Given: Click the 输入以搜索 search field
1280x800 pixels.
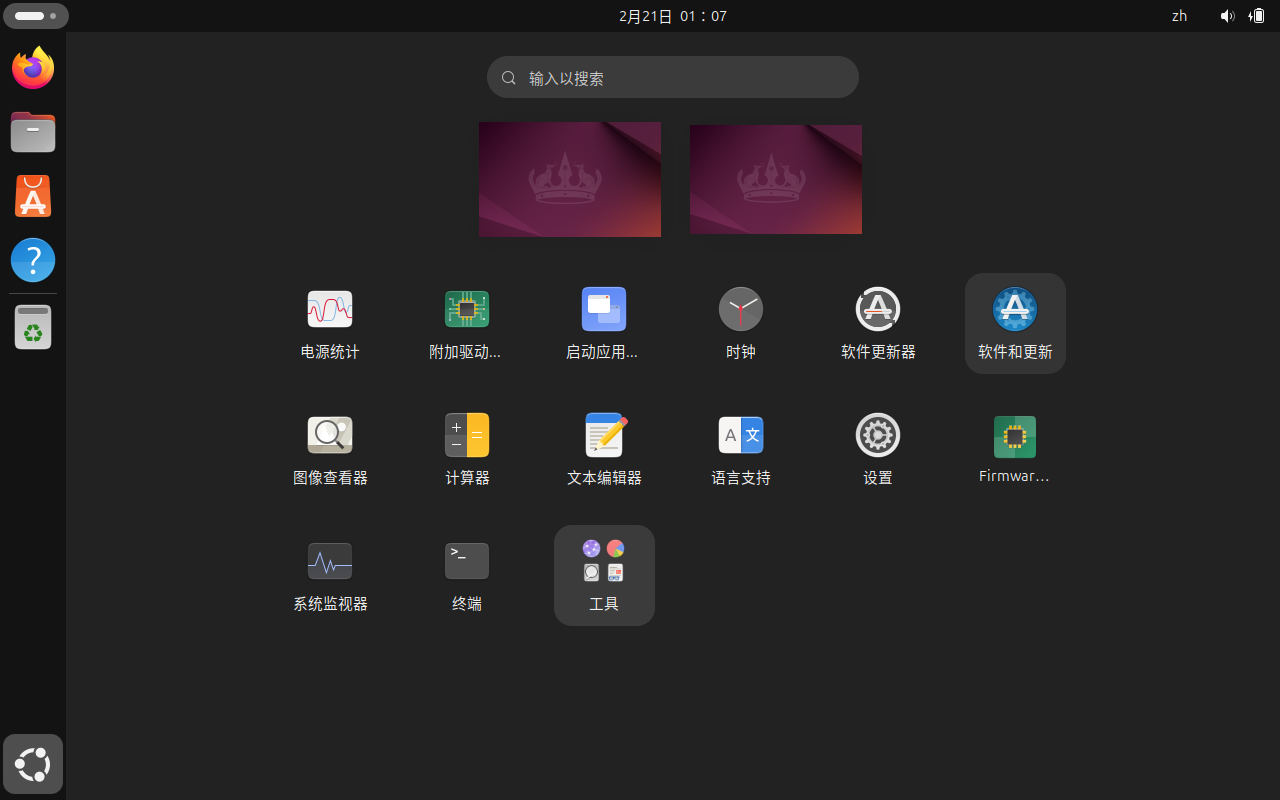Looking at the screenshot, I should [672, 78].
